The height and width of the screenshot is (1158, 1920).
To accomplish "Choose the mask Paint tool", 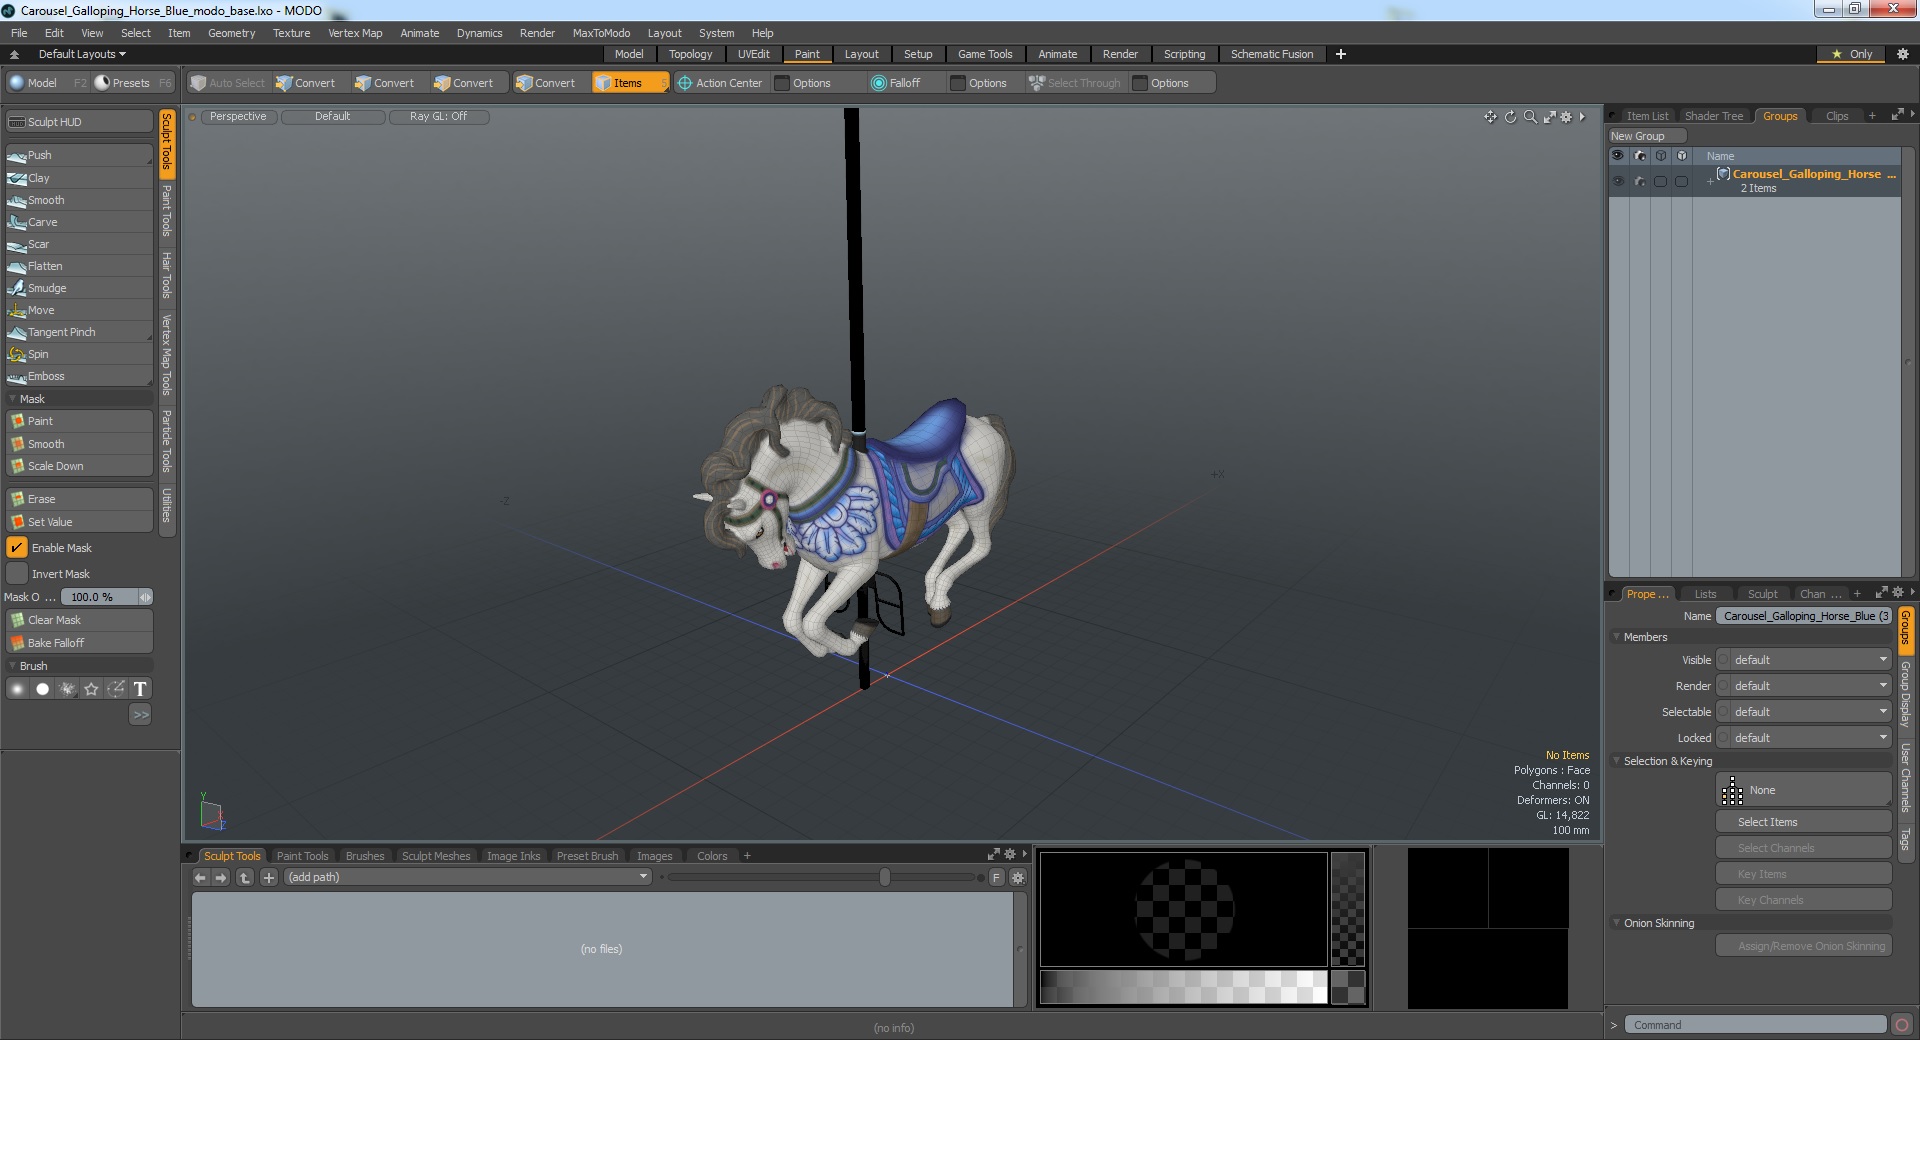I will [79, 421].
